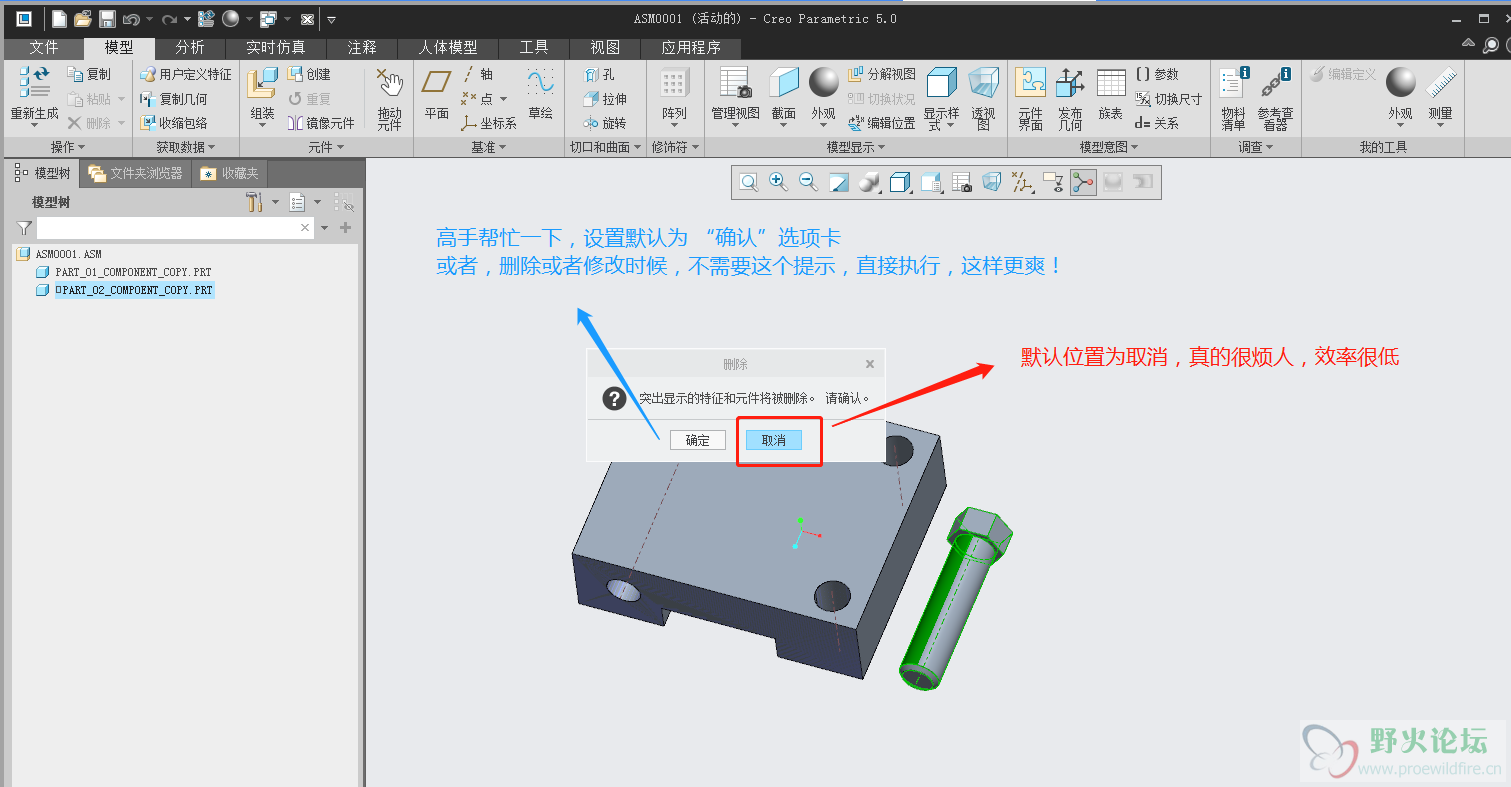Viewport: 1511px width, 787px height.
Task: Open the File (文件) menu
Action: pyautogui.click(x=43, y=47)
